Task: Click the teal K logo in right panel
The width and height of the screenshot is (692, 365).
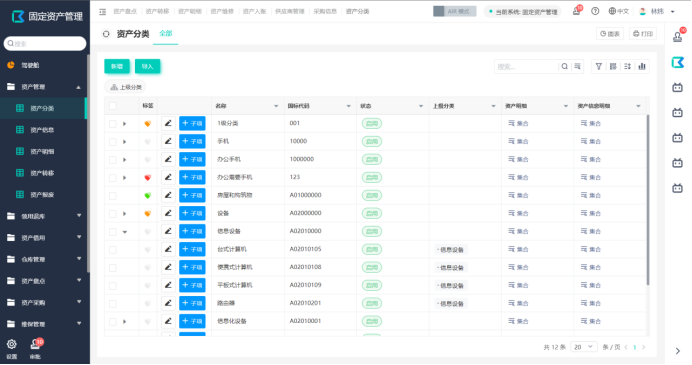Action: click(678, 63)
